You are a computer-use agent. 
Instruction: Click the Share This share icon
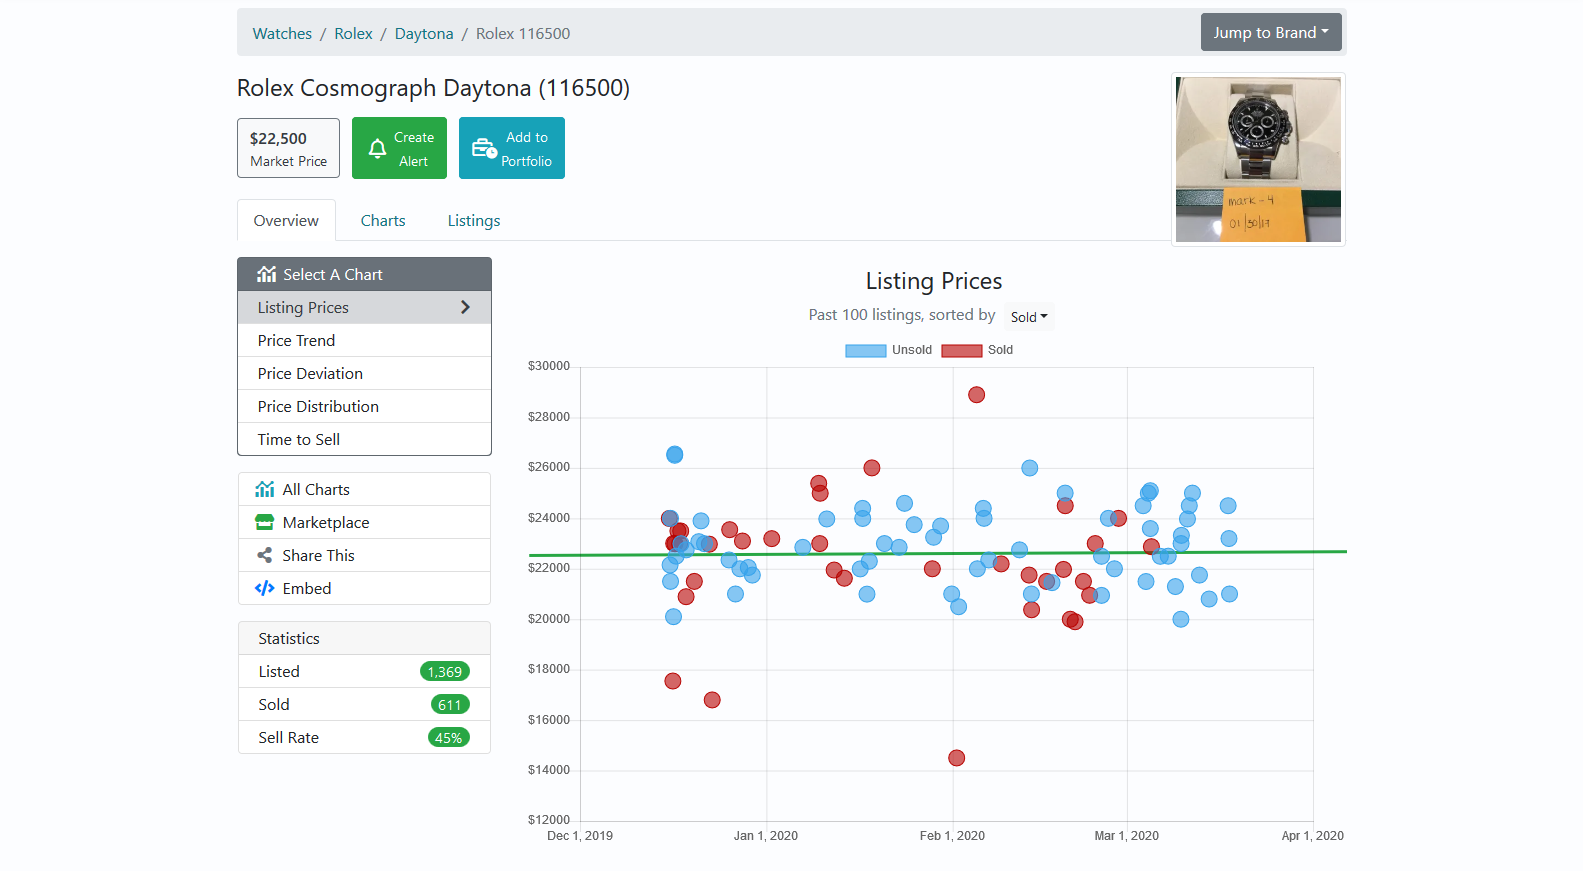coord(264,555)
